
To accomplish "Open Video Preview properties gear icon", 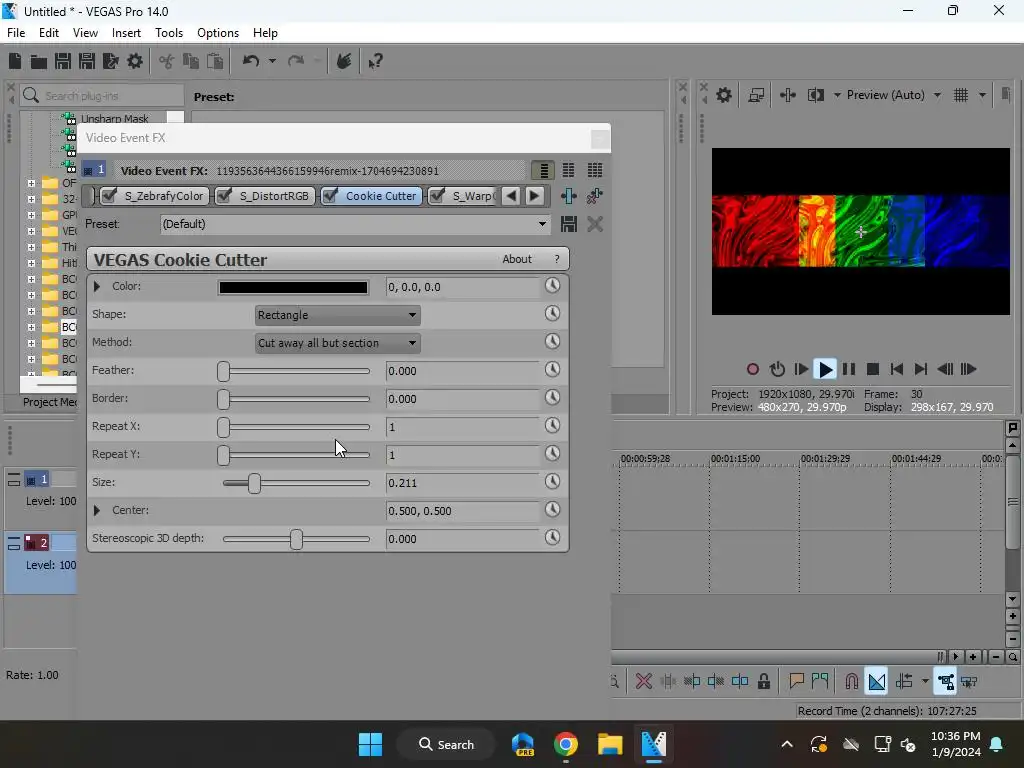I will (x=724, y=95).
